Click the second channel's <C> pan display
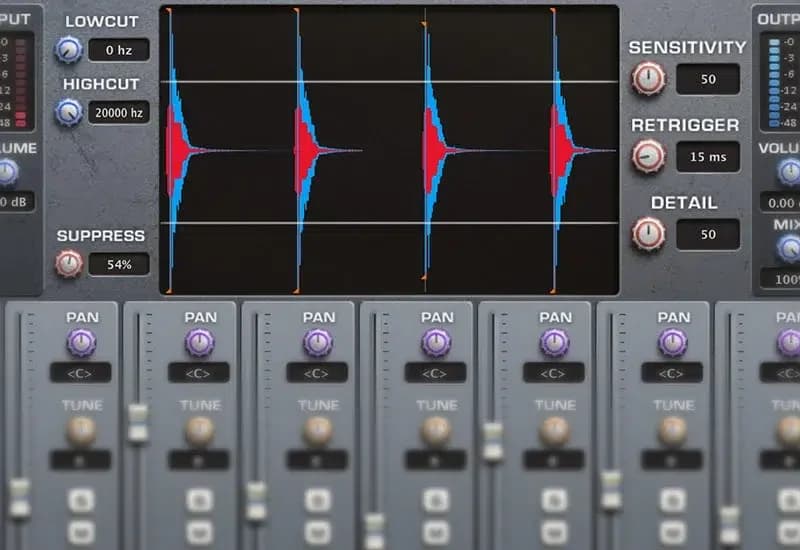800x550 pixels. pyautogui.click(x=200, y=373)
